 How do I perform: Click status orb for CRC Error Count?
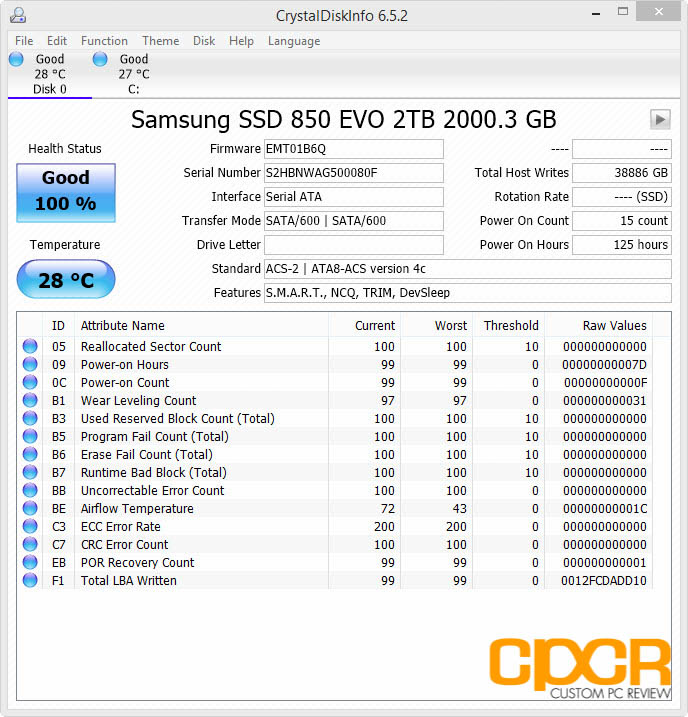click(x=30, y=545)
